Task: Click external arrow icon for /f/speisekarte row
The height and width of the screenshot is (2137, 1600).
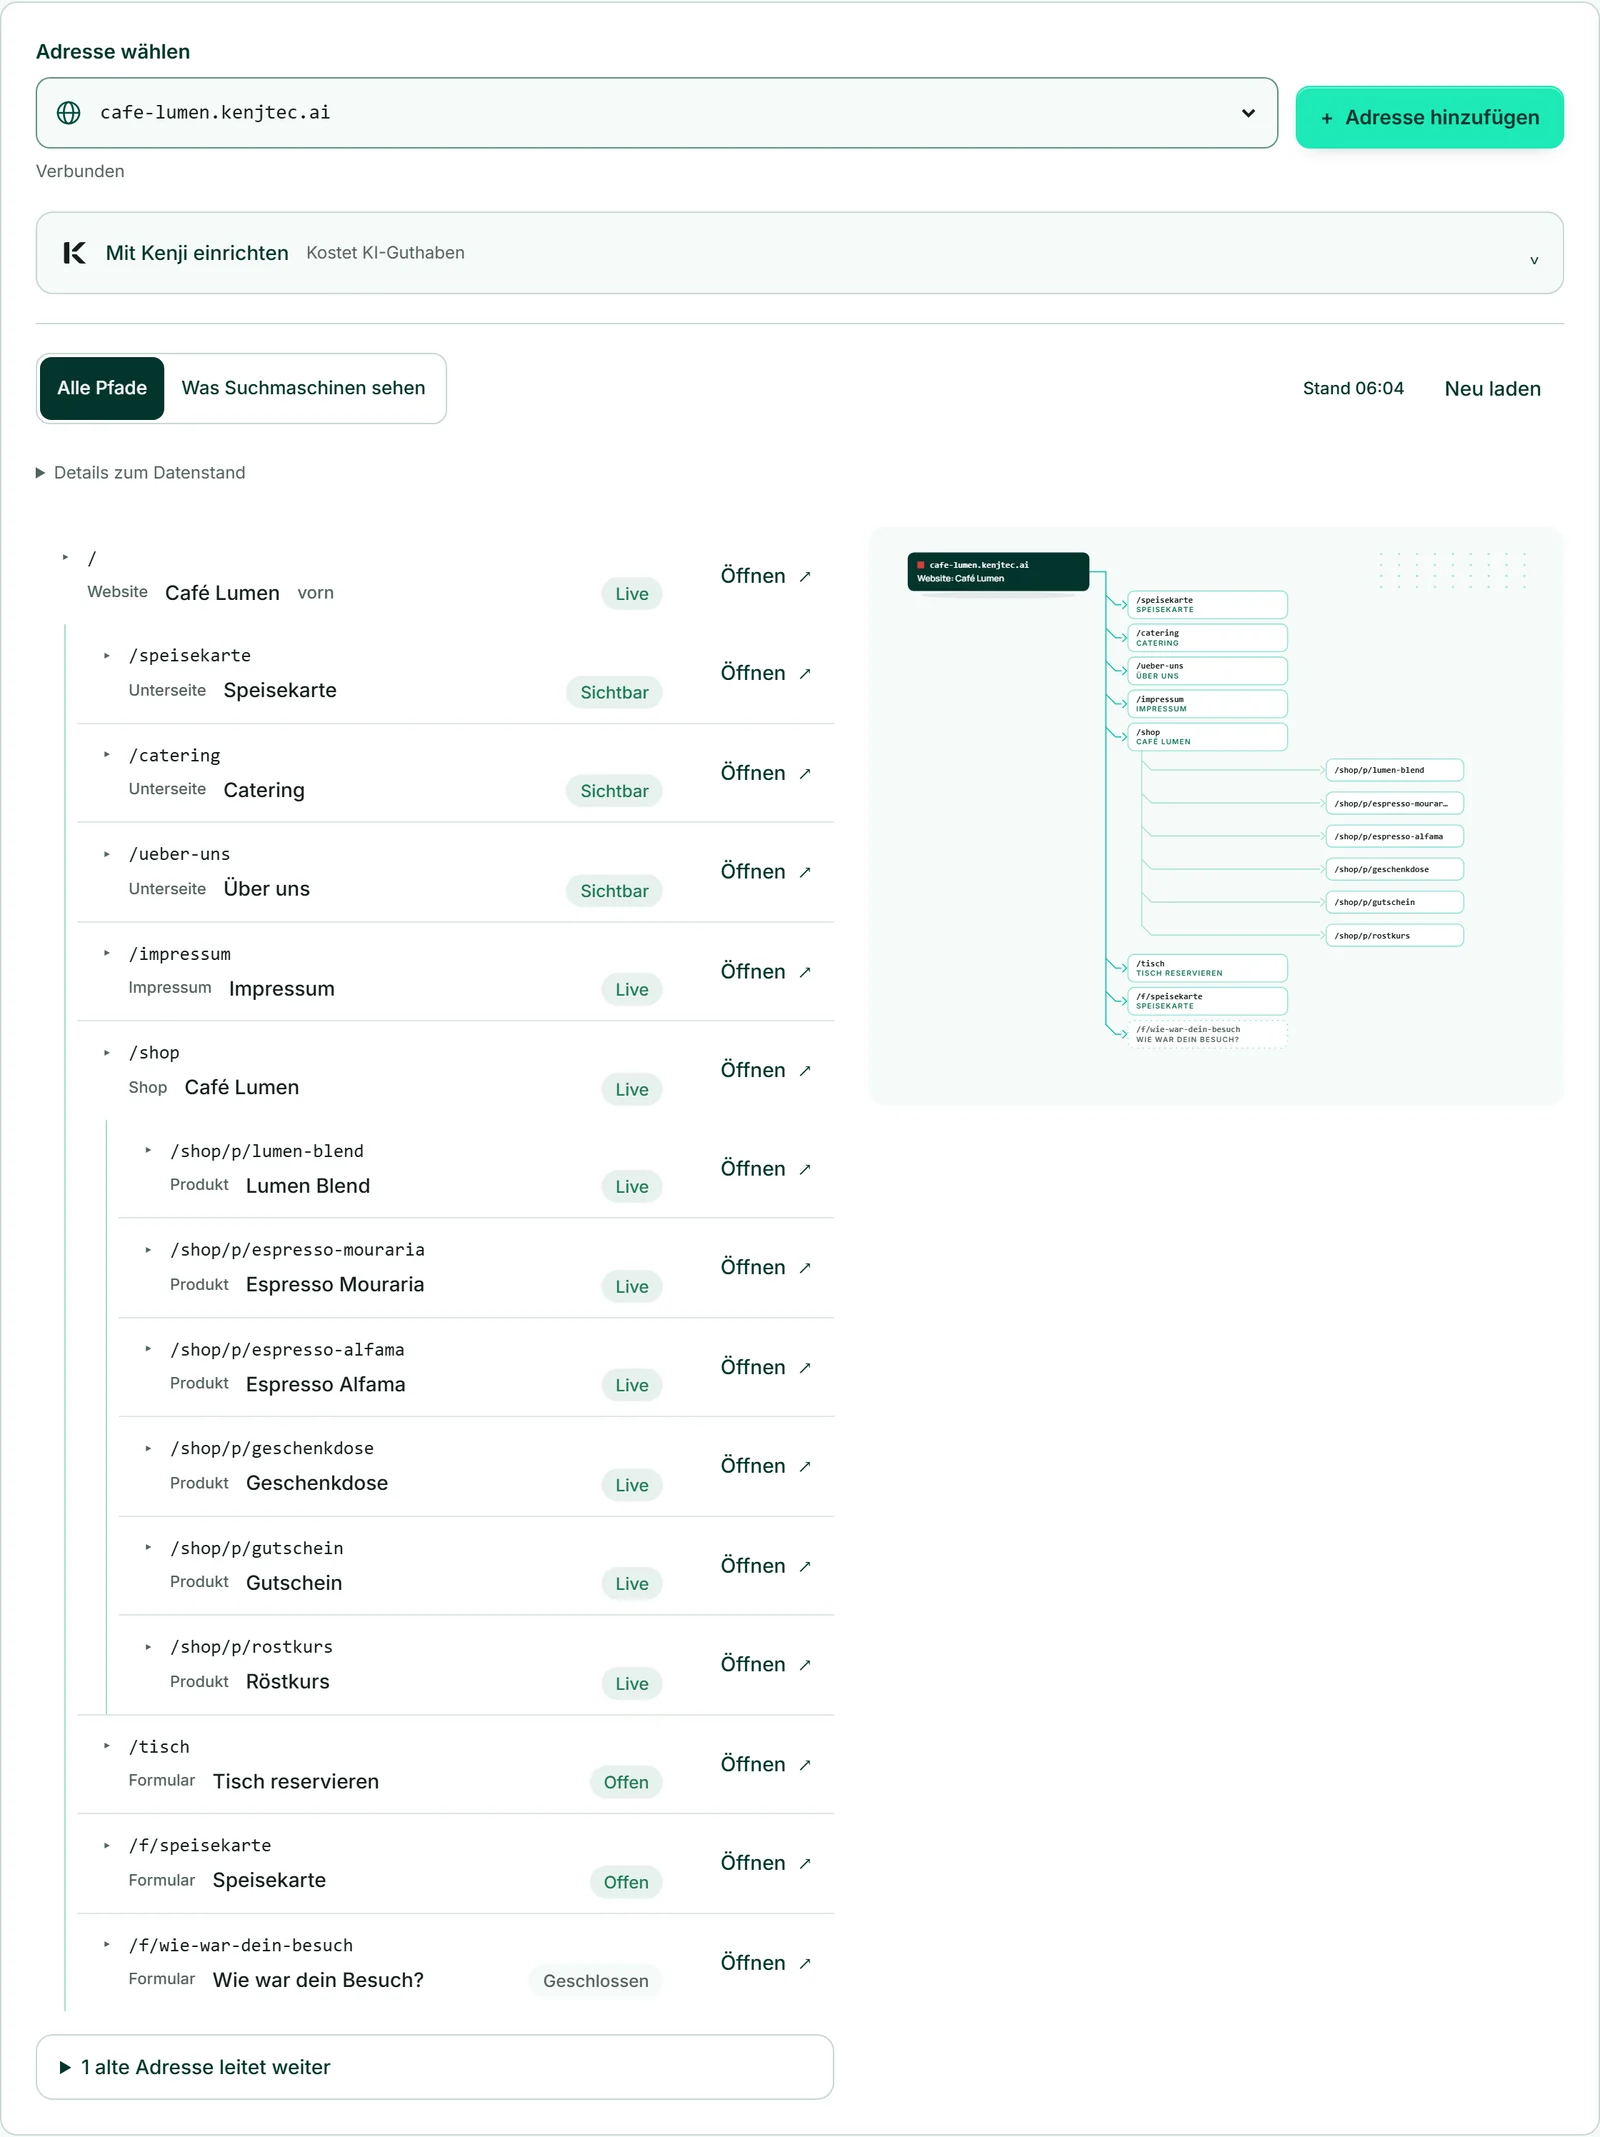Action: (x=805, y=1864)
